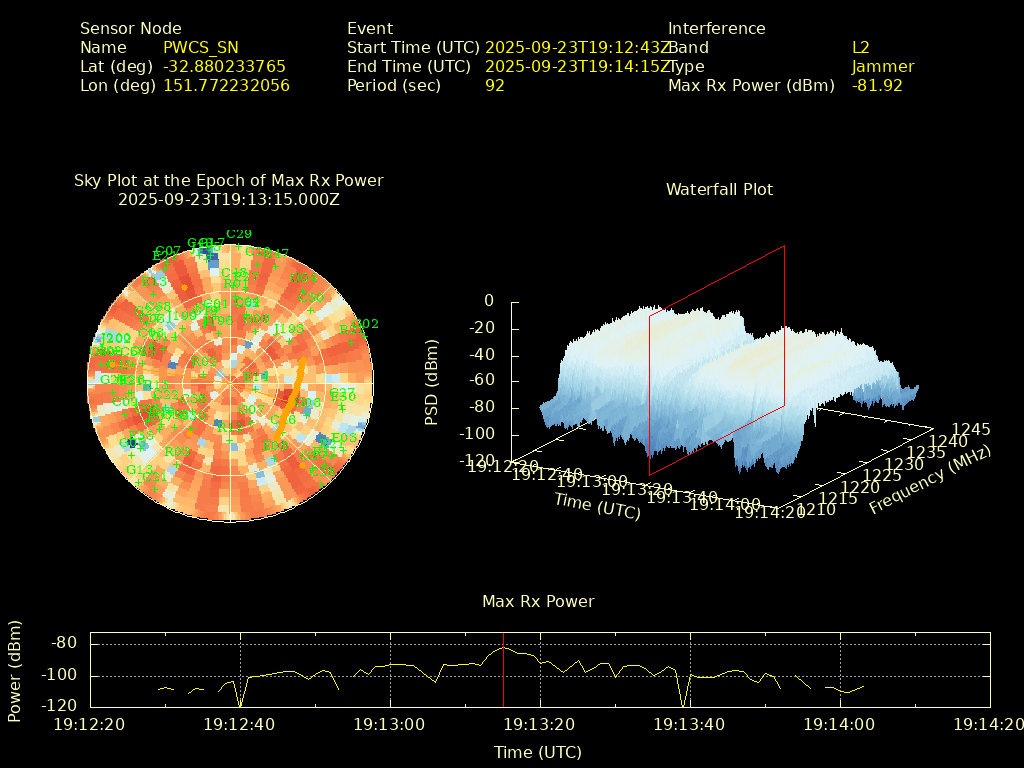
Task: Select the Jammer interference type value
Action: pyautogui.click(x=883, y=66)
